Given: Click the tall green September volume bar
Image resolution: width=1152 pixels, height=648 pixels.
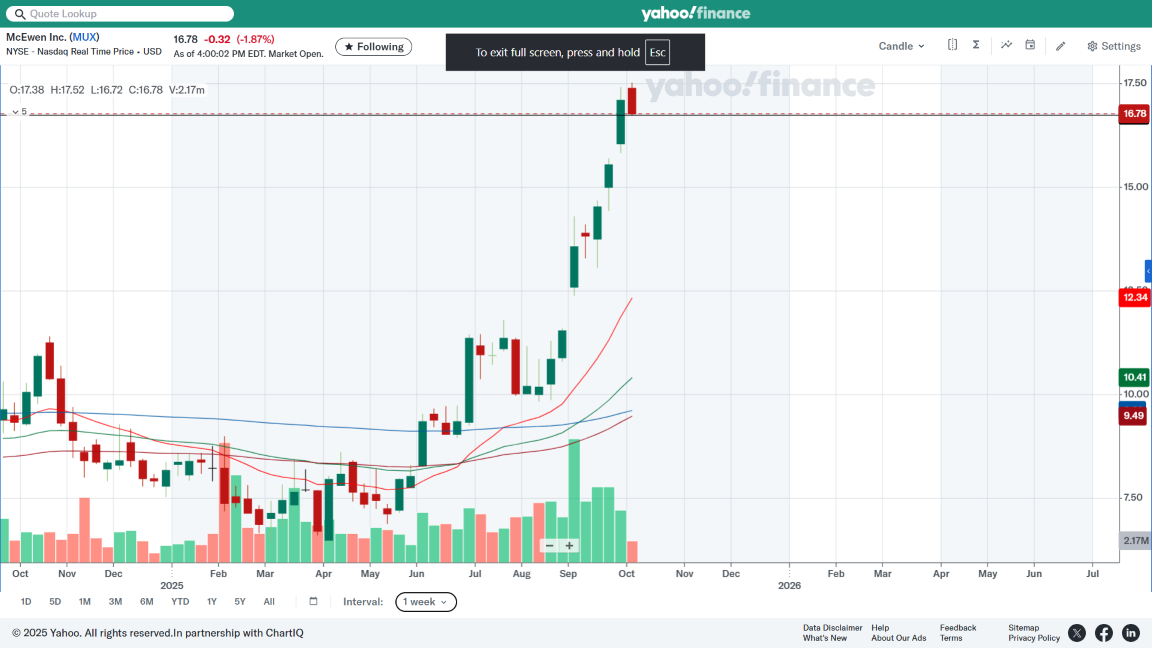Looking at the screenshot, I should coord(574,501).
